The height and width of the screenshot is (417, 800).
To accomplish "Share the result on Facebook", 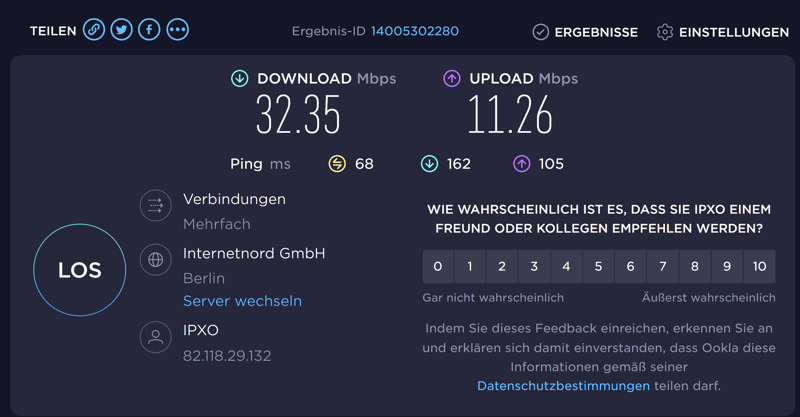I will [x=149, y=30].
